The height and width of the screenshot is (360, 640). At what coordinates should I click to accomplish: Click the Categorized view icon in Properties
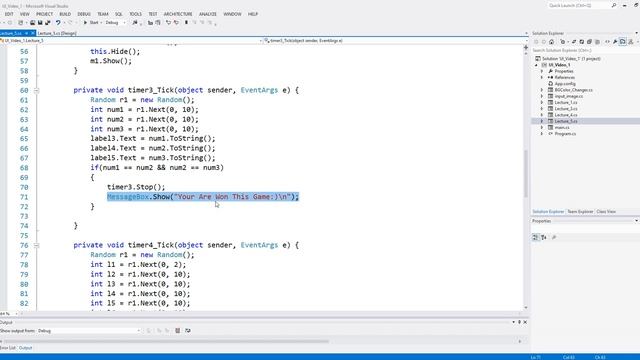pyautogui.click(x=536, y=237)
